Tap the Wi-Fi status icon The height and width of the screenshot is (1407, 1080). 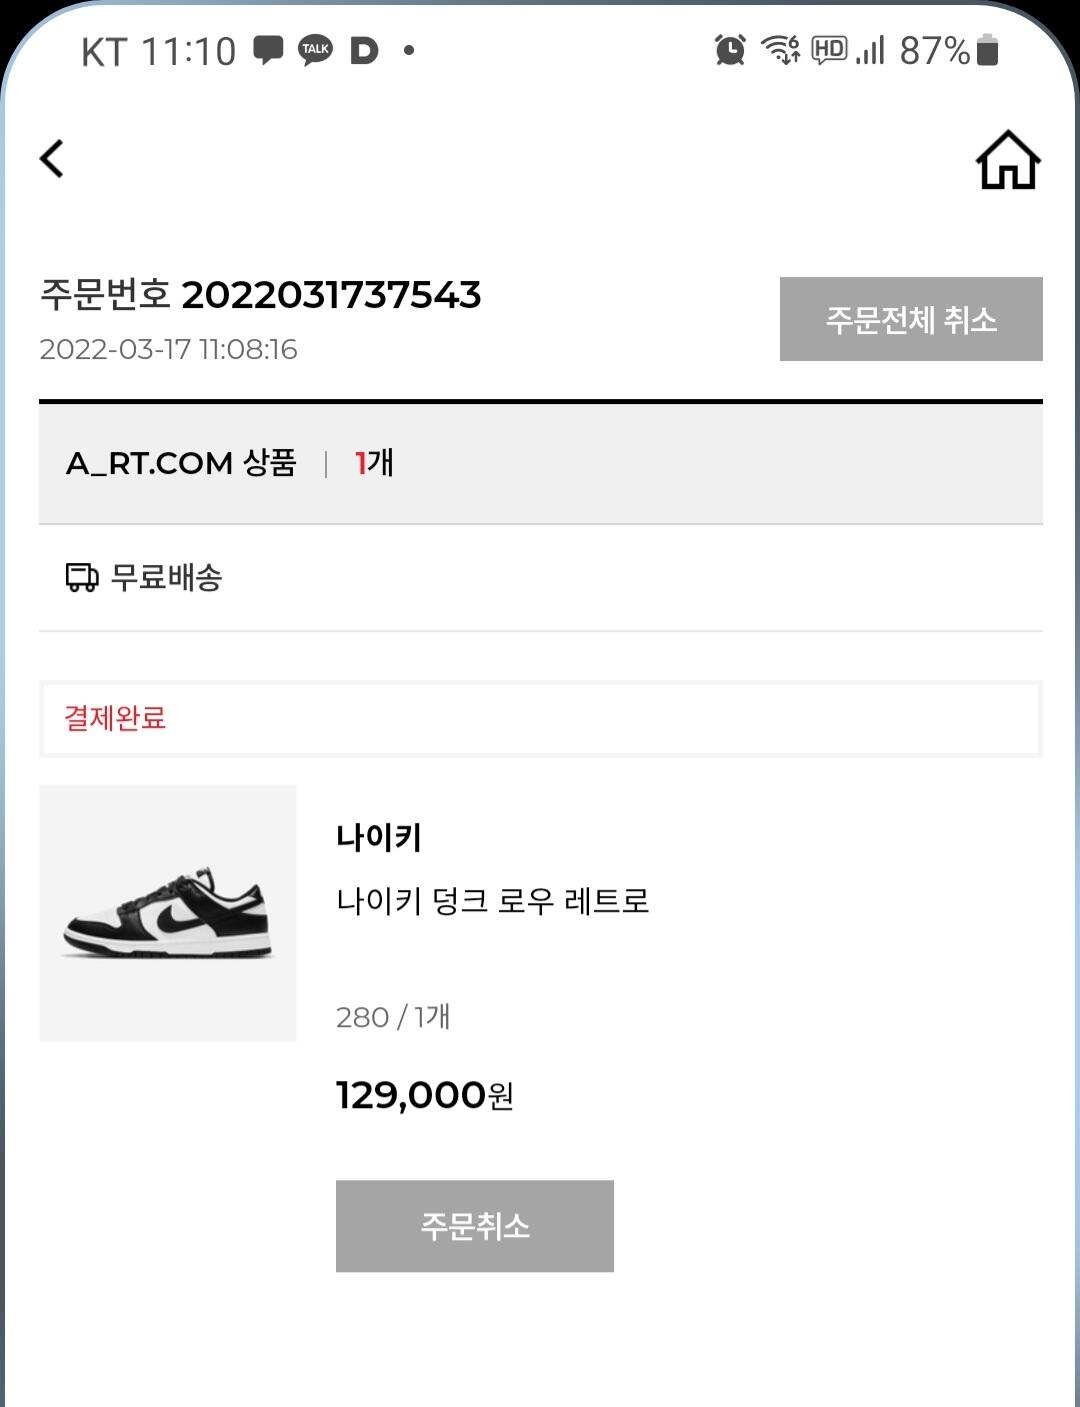click(780, 49)
